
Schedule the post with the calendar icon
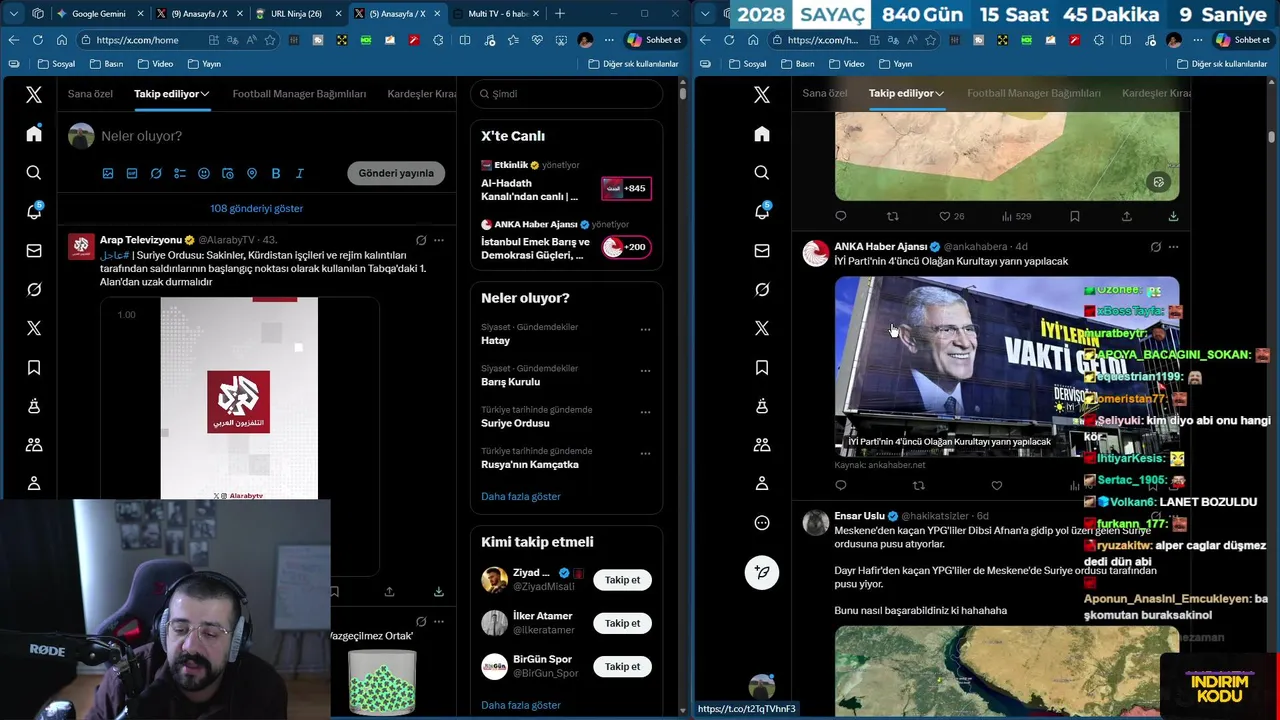(x=228, y=173)
